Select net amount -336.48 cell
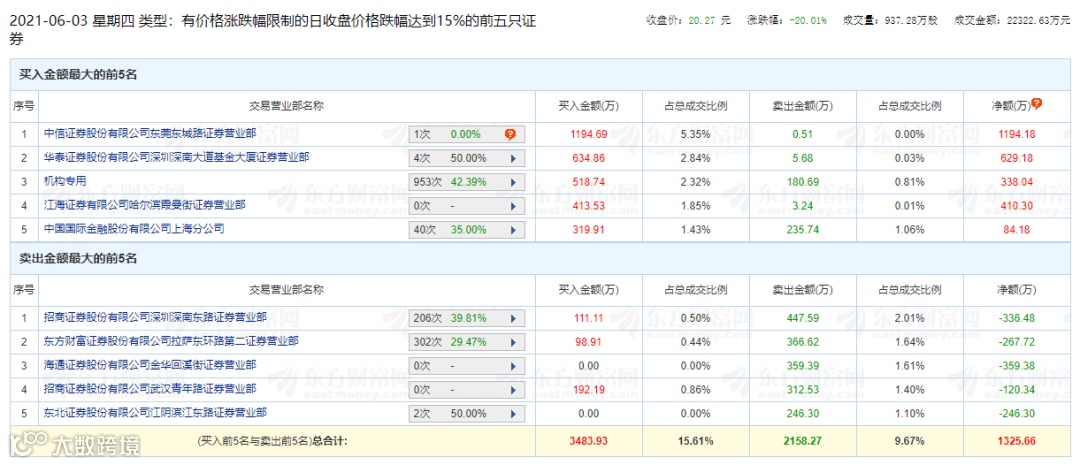The height and width of the screenshot is (465, 1080). pos(1017,318)
